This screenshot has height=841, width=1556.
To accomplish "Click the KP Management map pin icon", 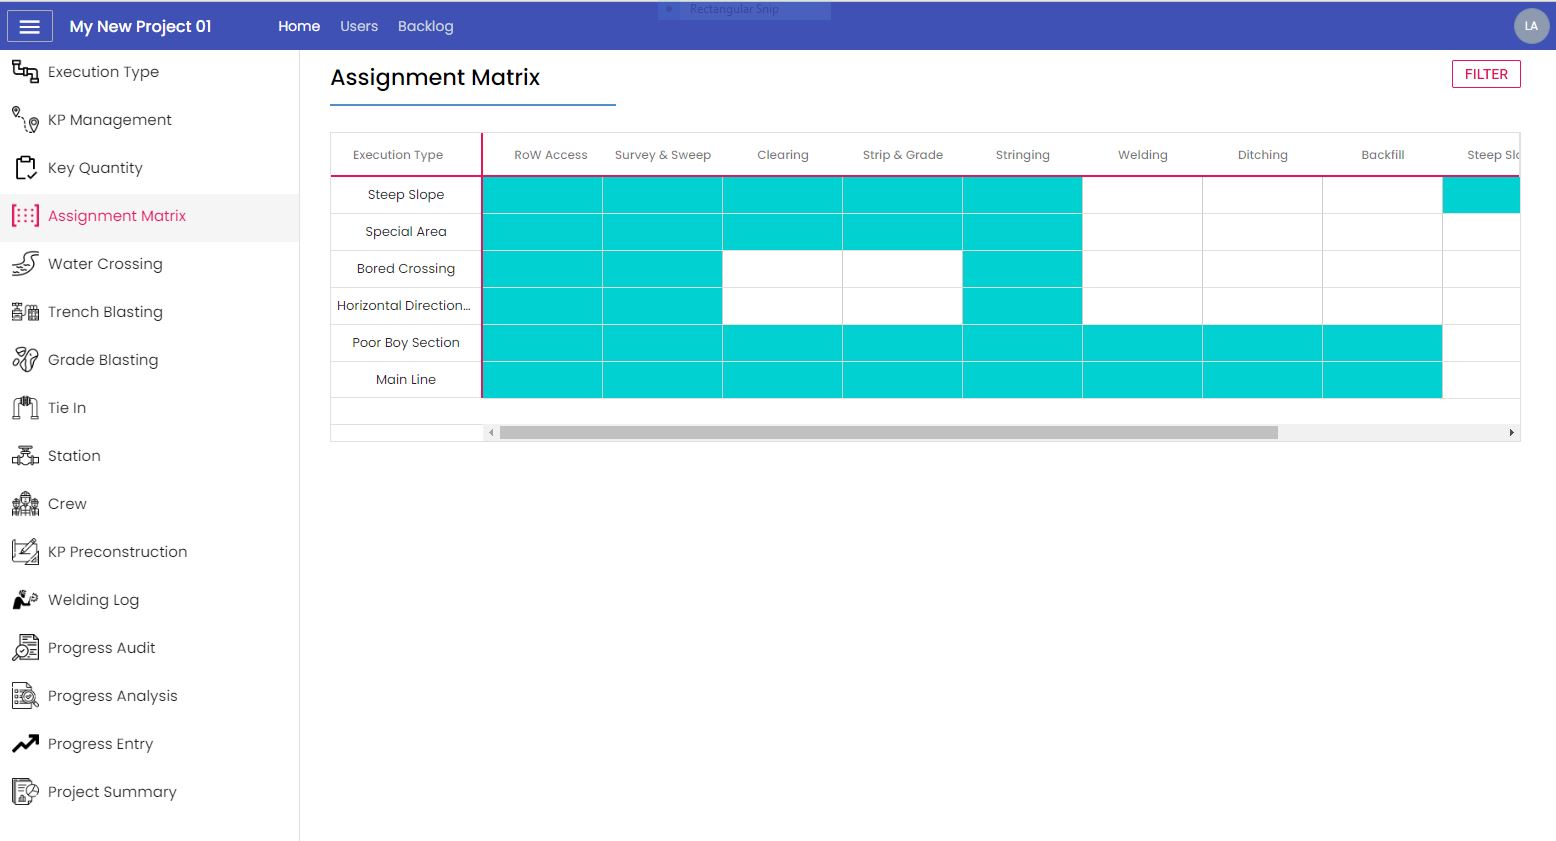I will tap(25, 120).
